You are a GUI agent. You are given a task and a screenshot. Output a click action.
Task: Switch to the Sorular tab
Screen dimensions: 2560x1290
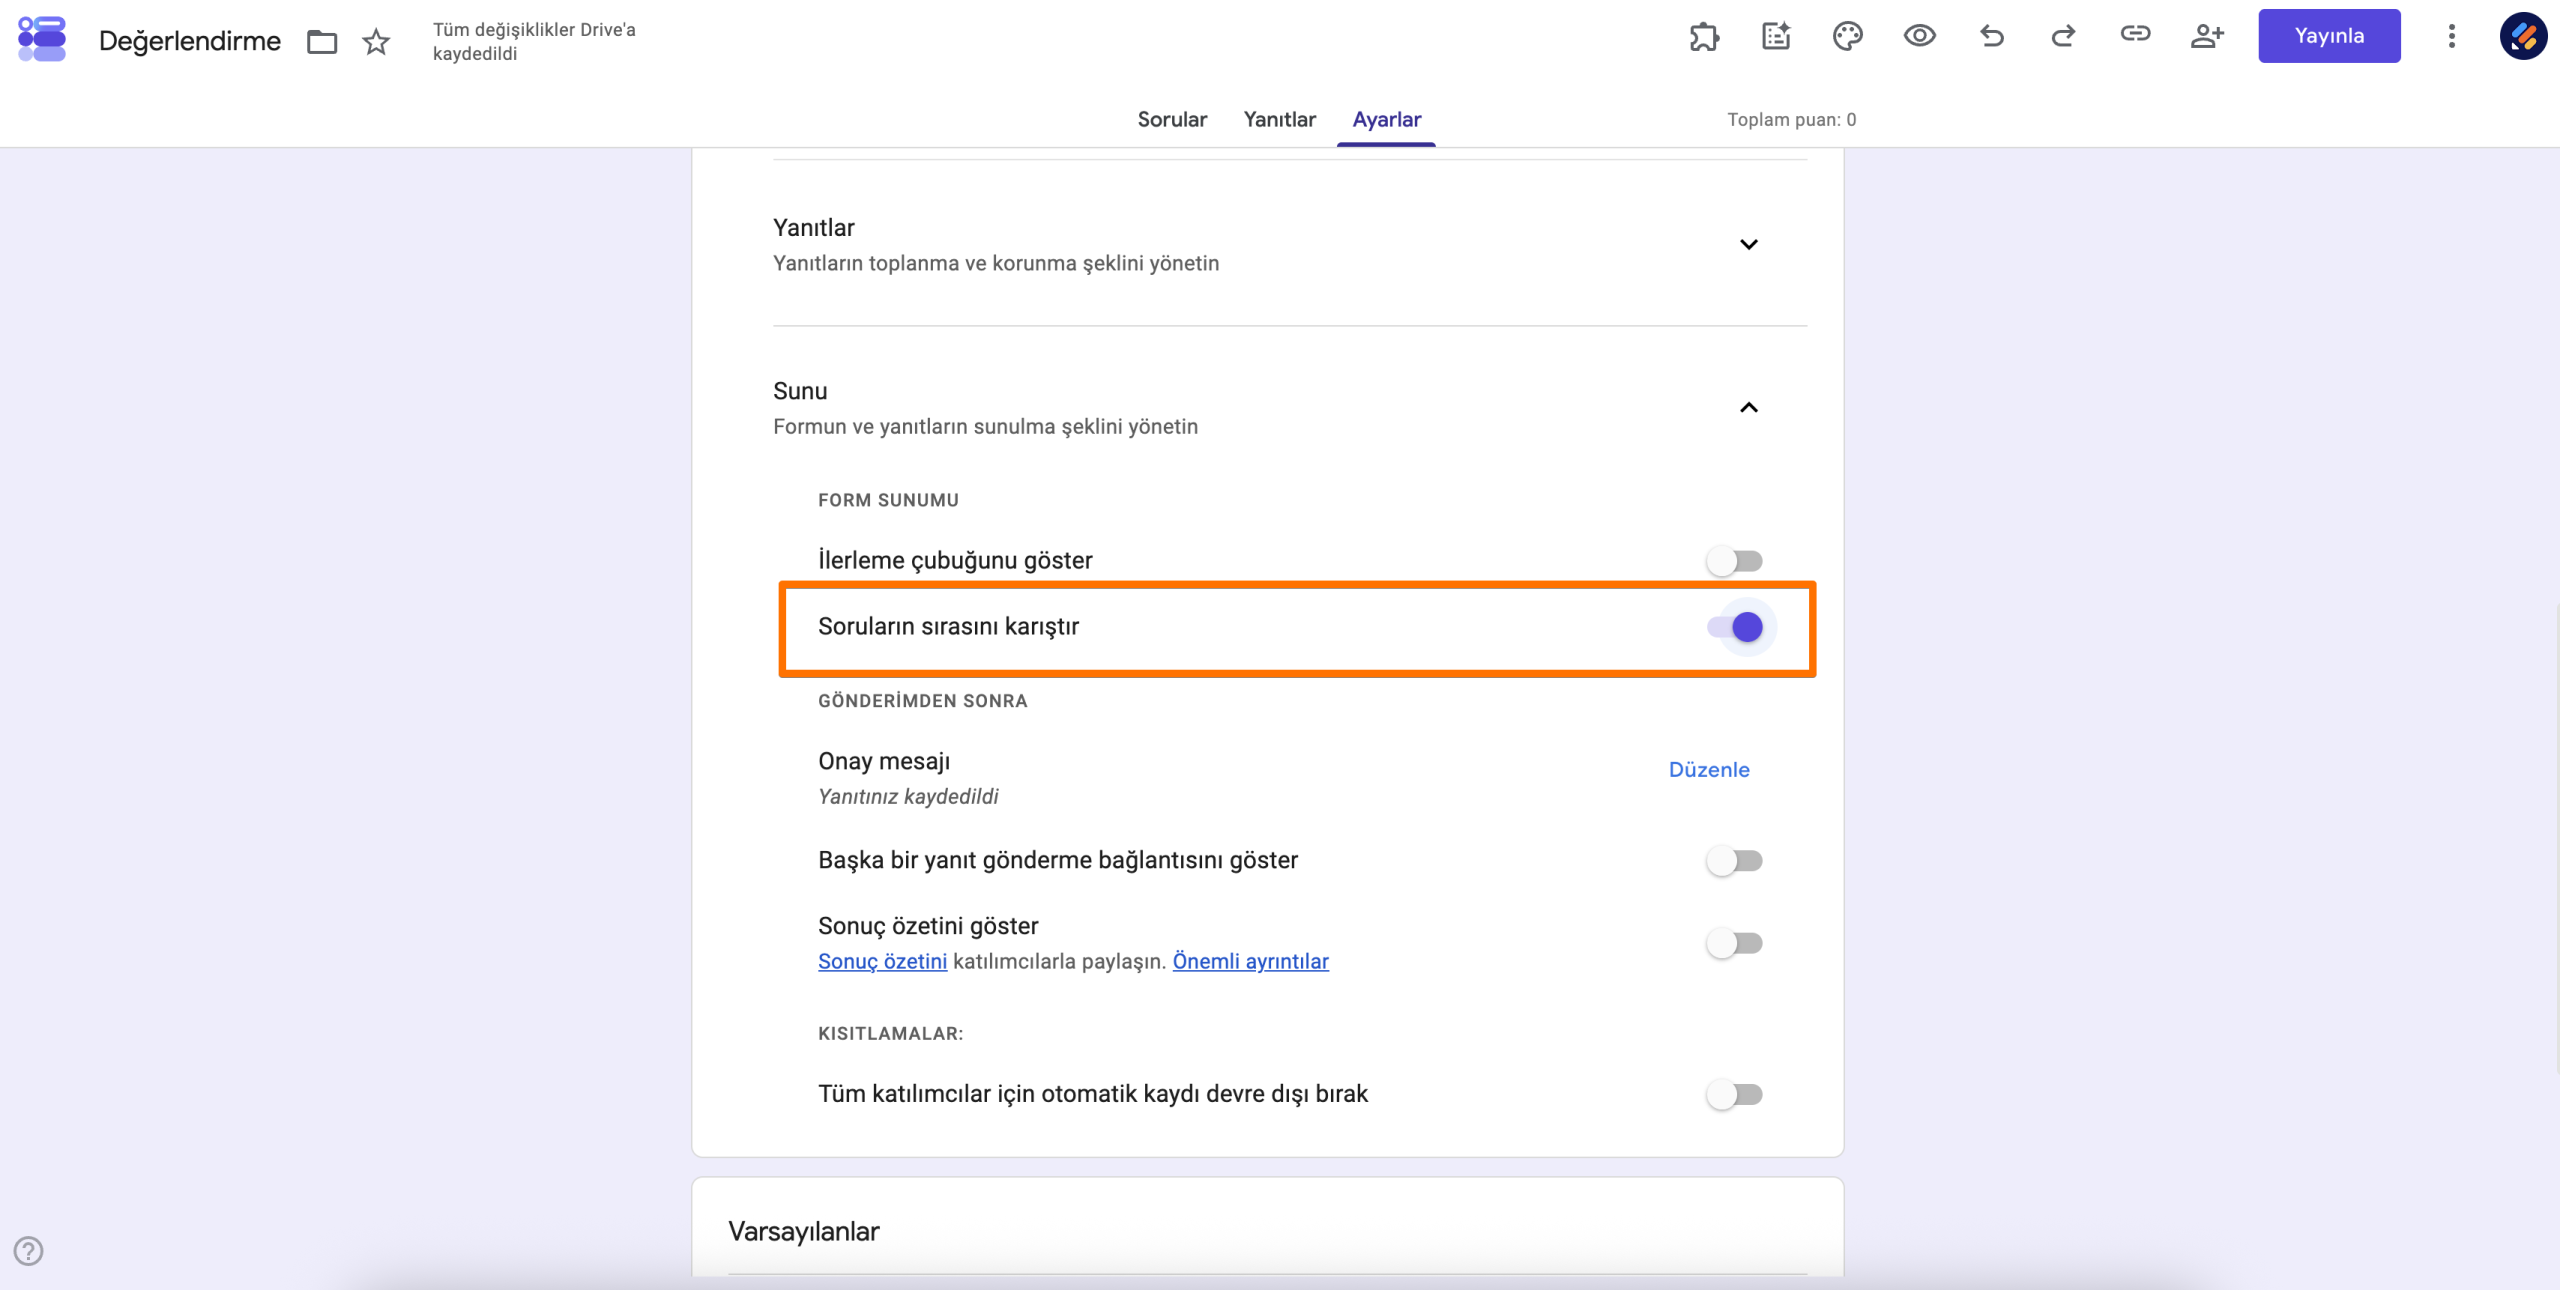(x=1172, y=119)
